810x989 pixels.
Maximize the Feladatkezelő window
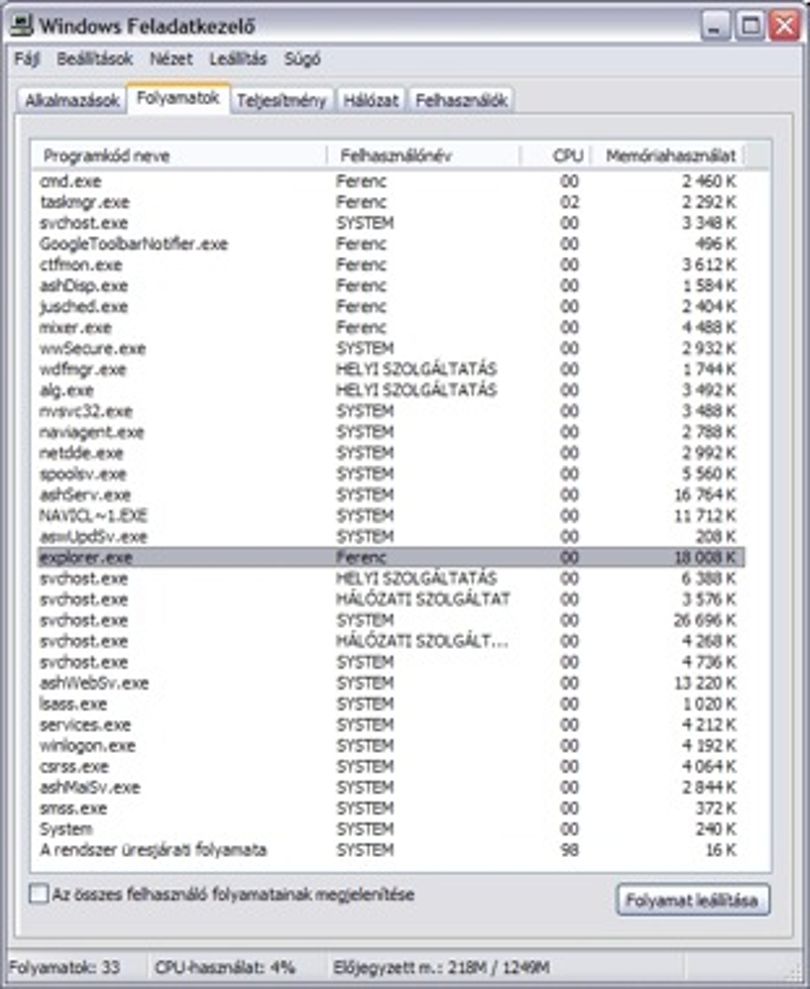pyautogui.click(x=750, y=26)
